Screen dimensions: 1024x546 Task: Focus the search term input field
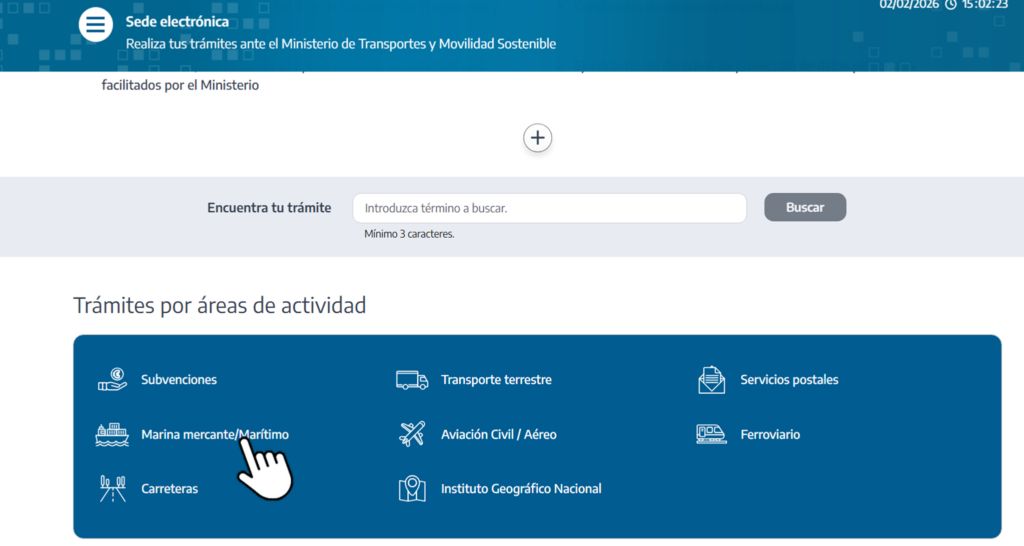pyautogui.click(x=549, y=208)
